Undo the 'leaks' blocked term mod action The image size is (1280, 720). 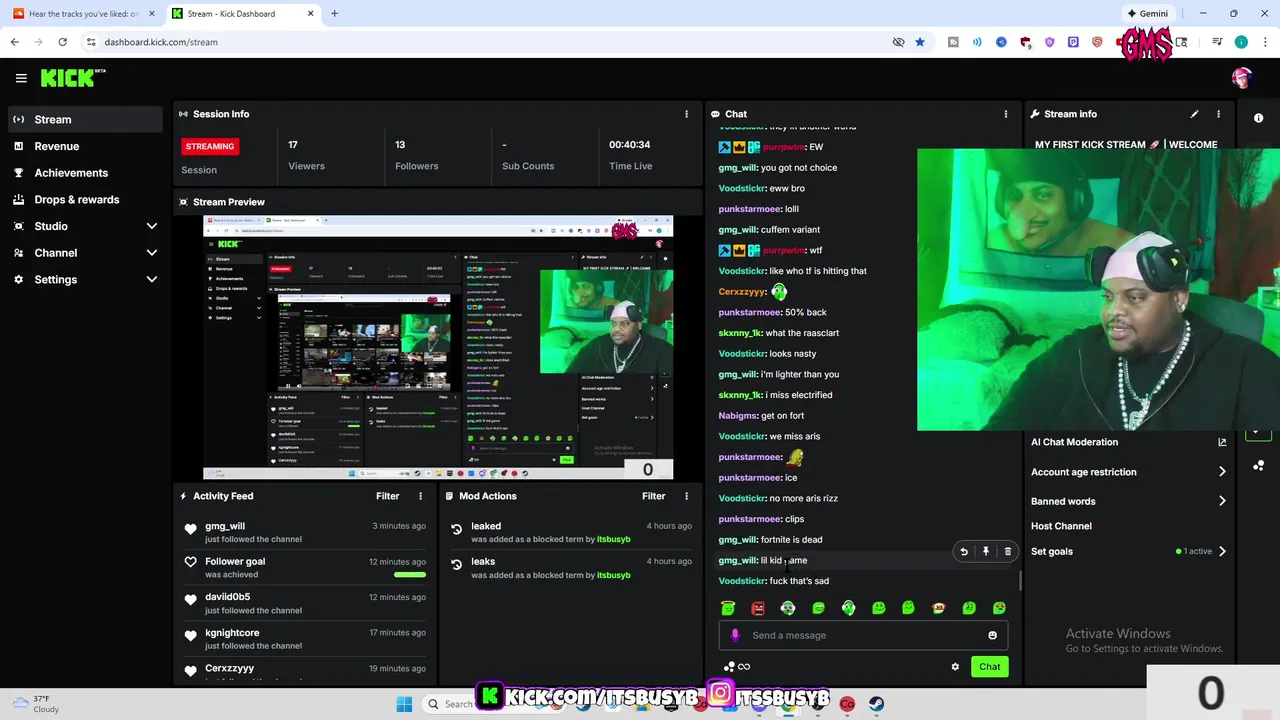457,565
